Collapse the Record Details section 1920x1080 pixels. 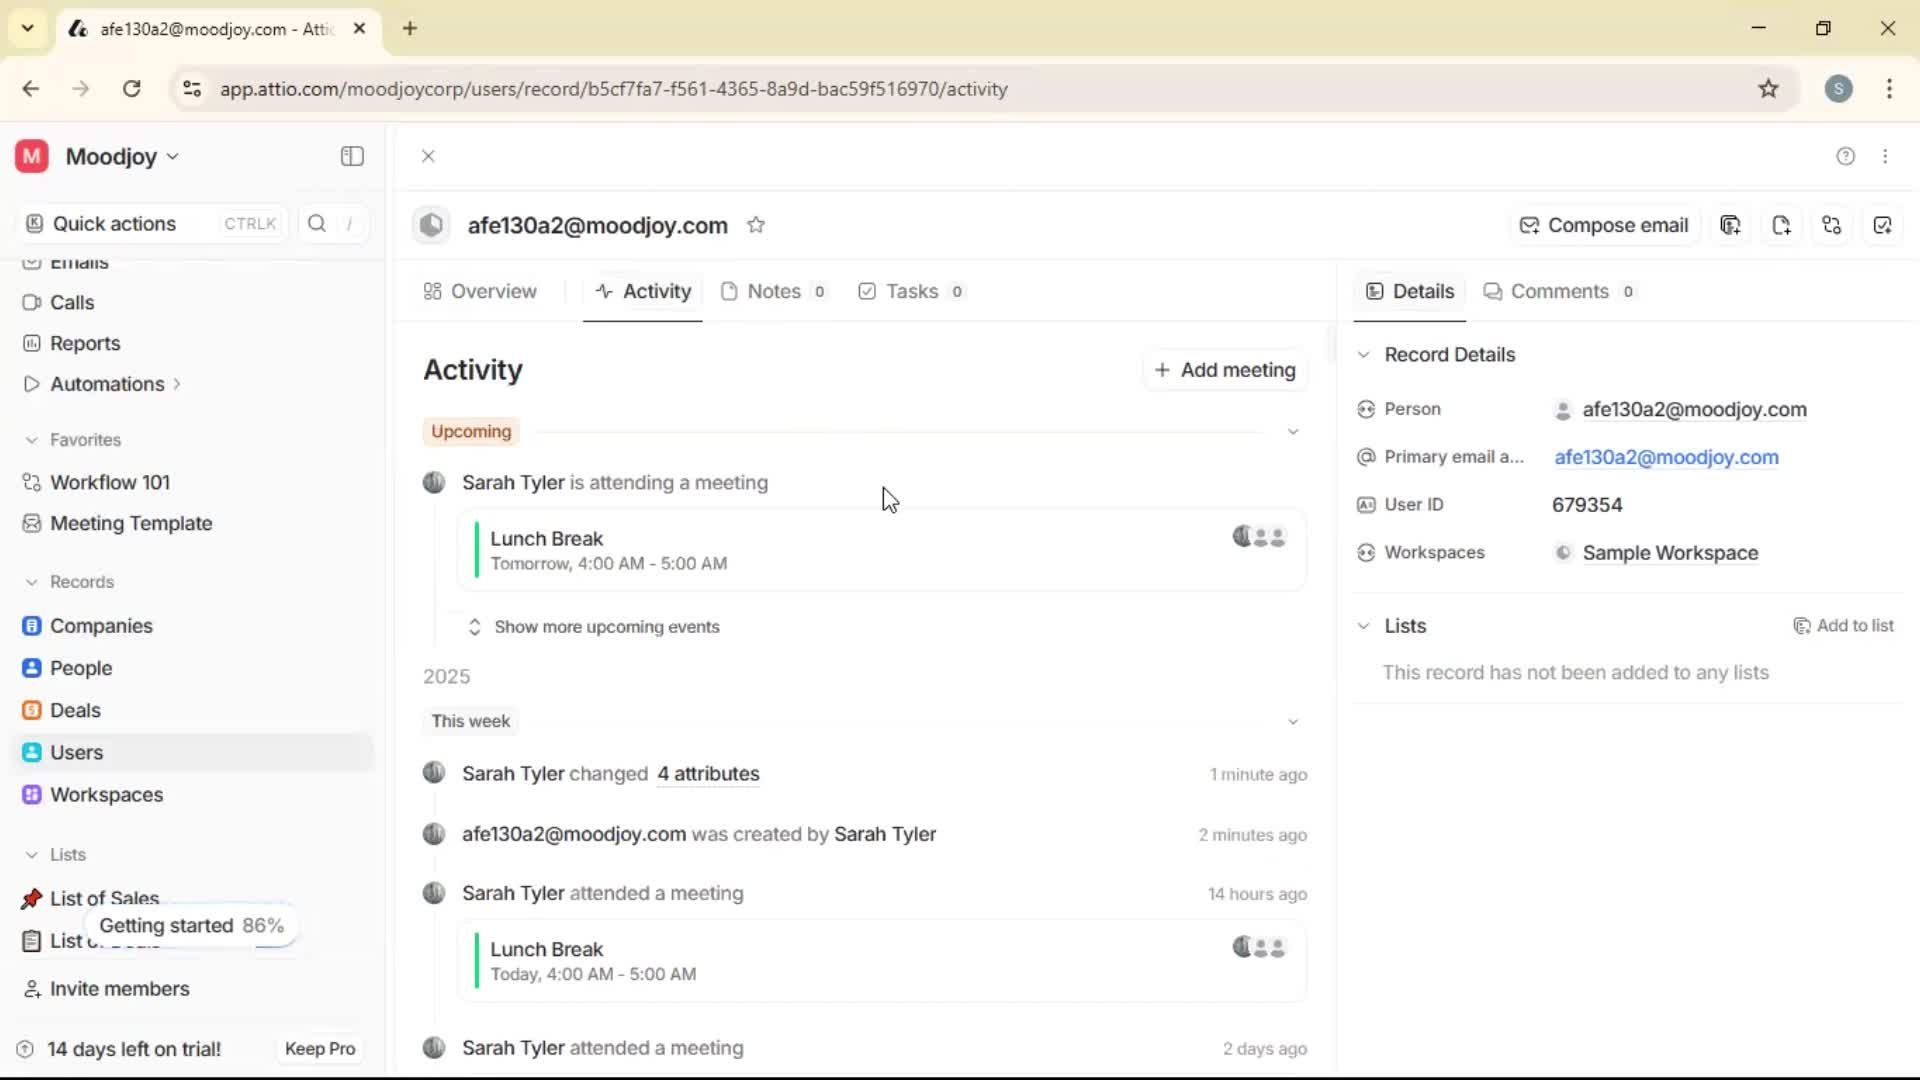(x=1364, y=355)
